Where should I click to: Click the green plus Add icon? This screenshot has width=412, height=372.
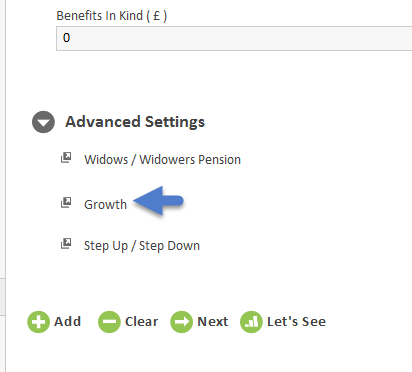[x=39, y=322]
